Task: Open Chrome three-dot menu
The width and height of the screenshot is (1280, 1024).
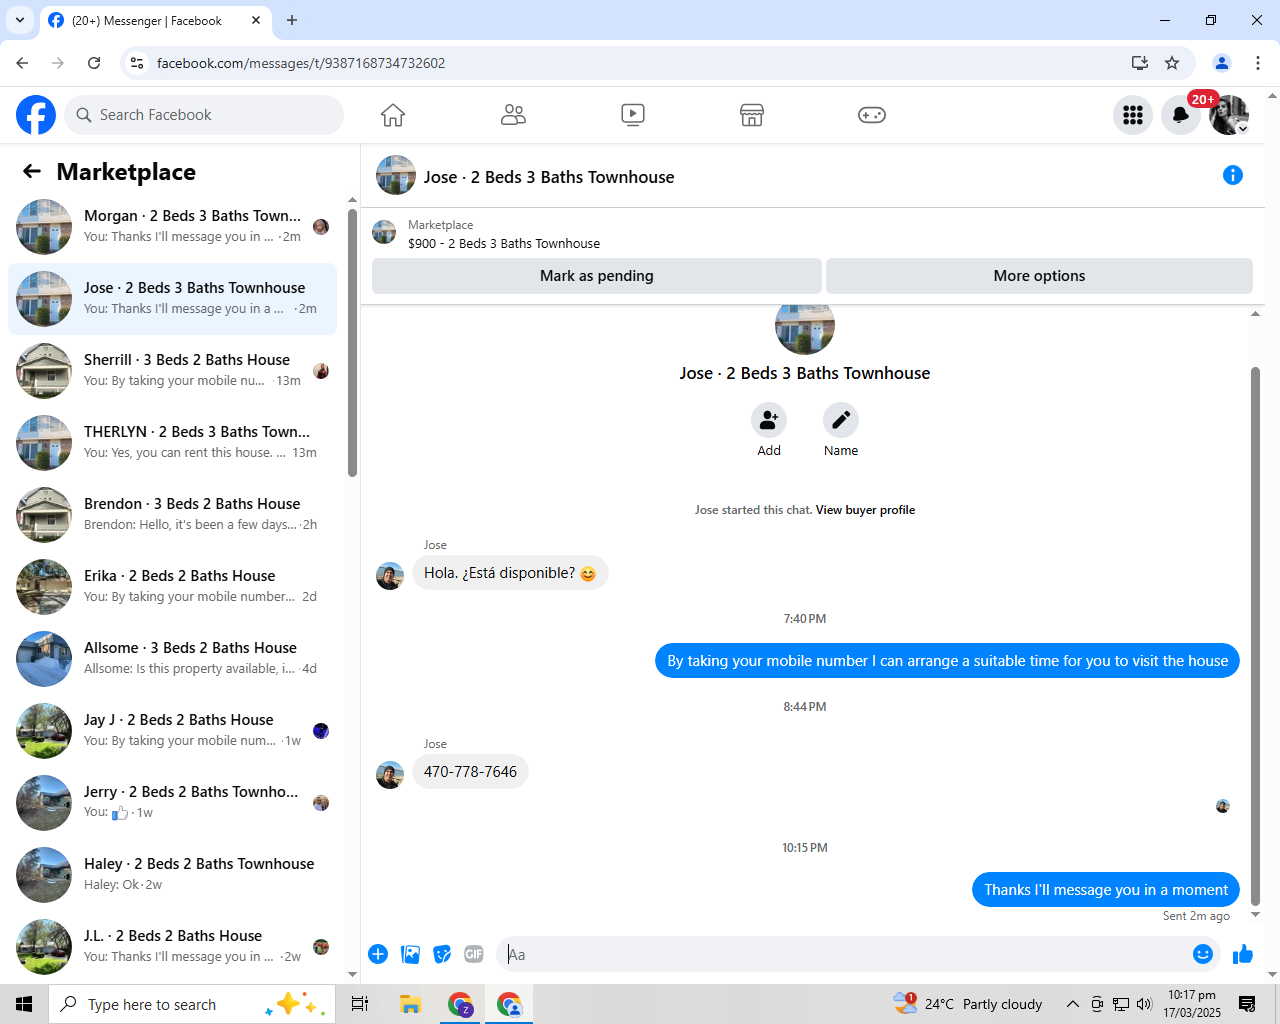Action: 1258,63
